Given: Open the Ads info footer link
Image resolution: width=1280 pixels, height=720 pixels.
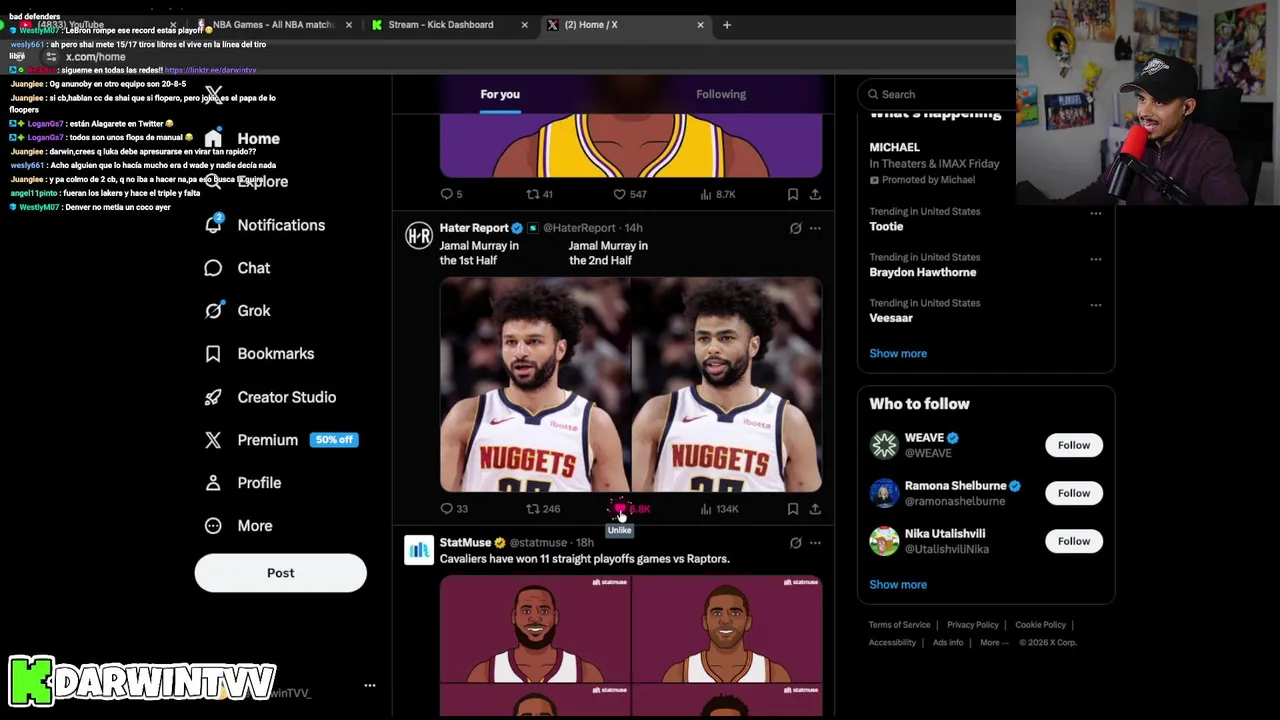Looking at the screenshot, I should click(x=948, y=643).
